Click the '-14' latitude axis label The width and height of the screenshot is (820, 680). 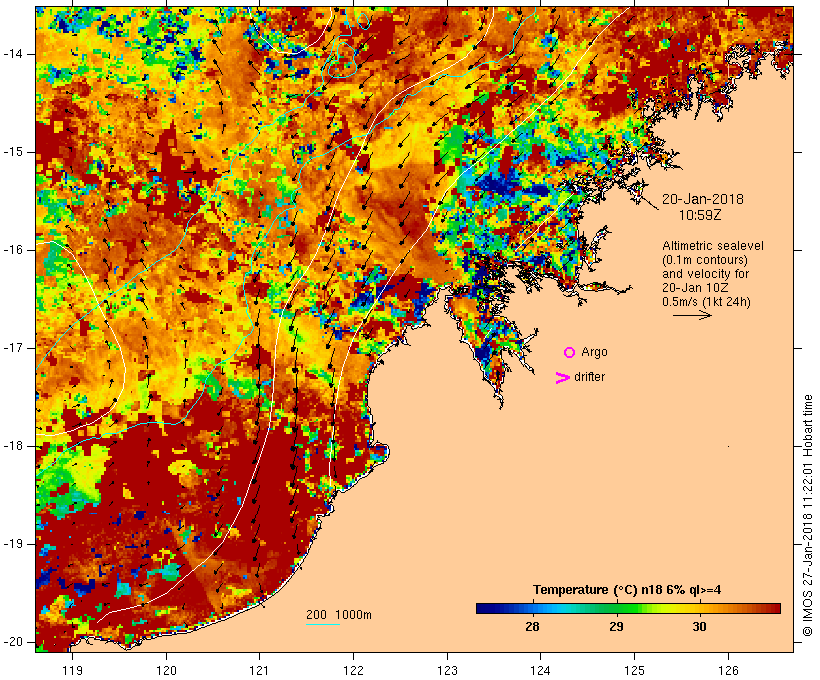13,54
